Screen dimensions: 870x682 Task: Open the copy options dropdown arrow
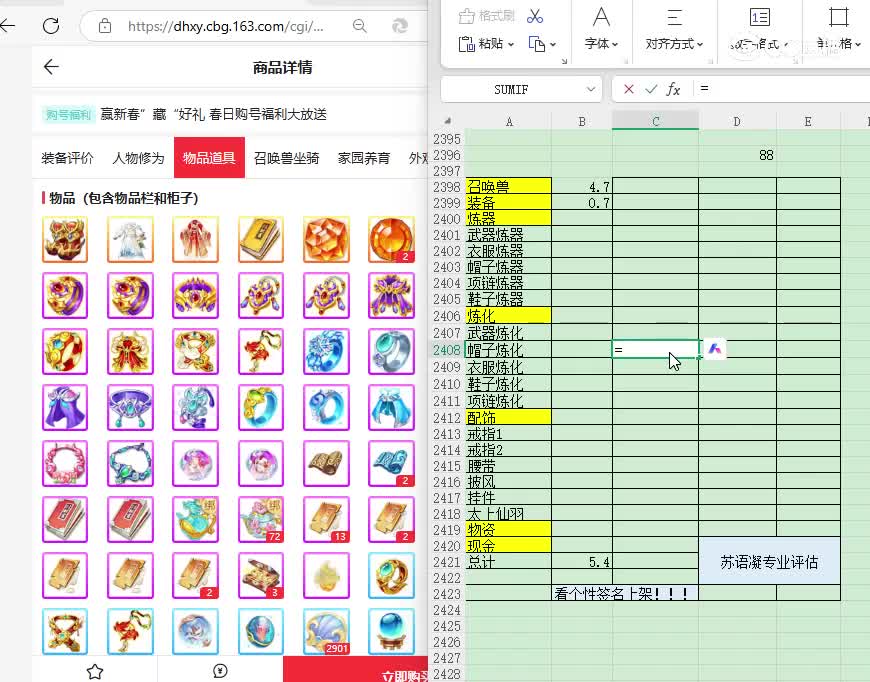(553, 44)
